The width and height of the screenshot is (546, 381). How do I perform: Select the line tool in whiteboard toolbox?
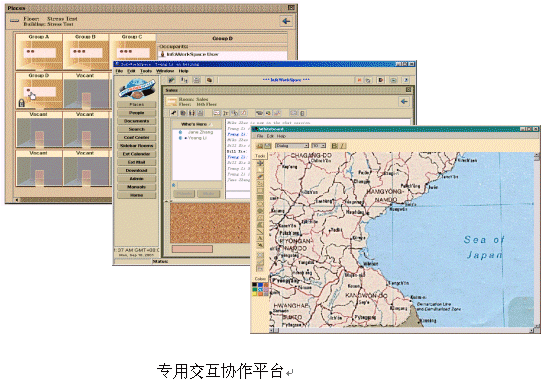(x=260, y=232)
